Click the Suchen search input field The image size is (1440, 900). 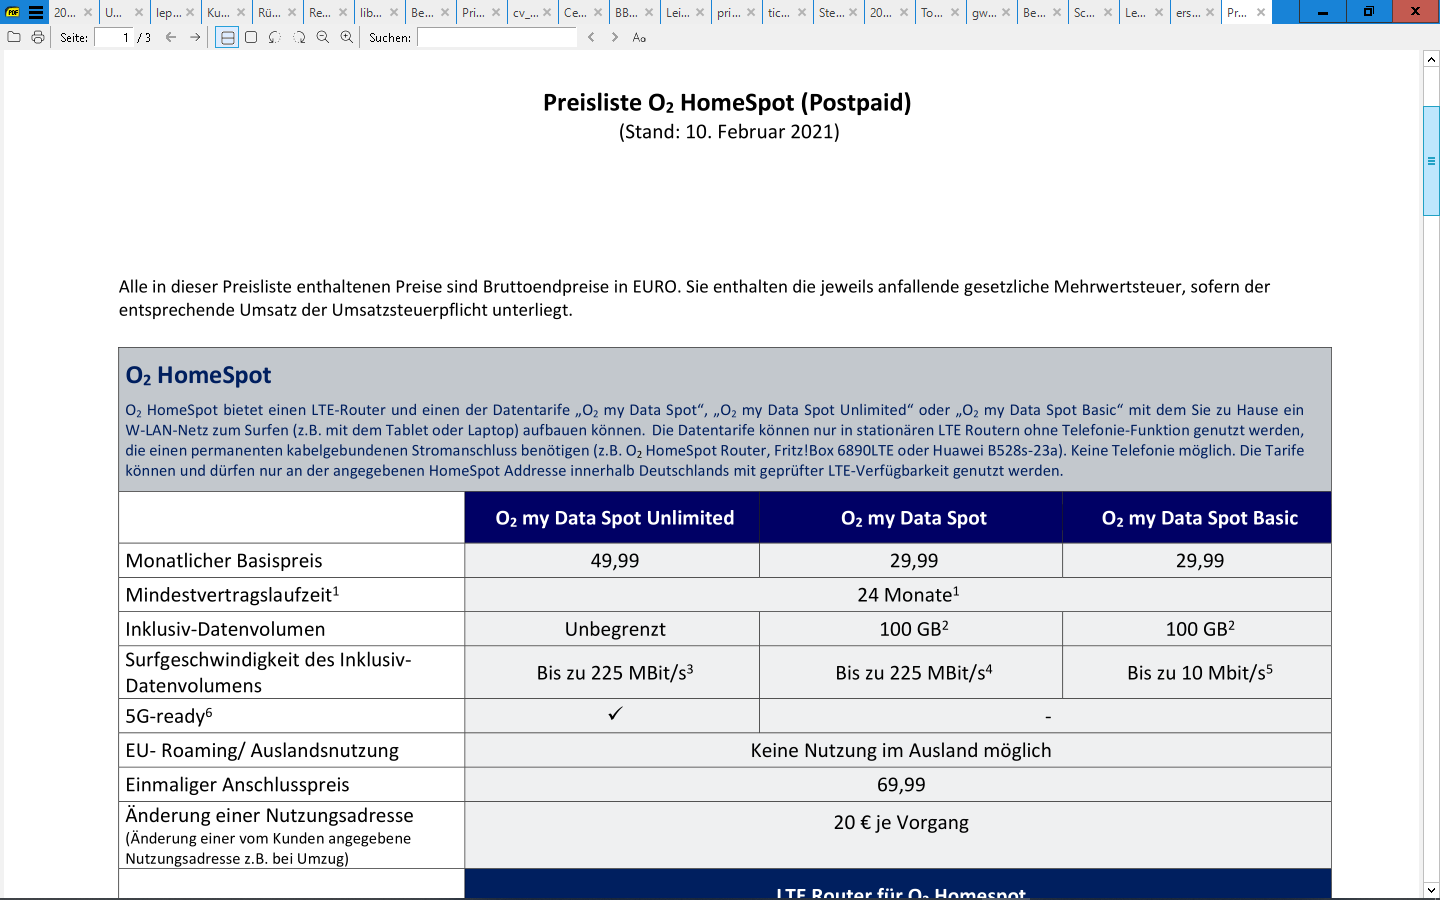point(497,37)
